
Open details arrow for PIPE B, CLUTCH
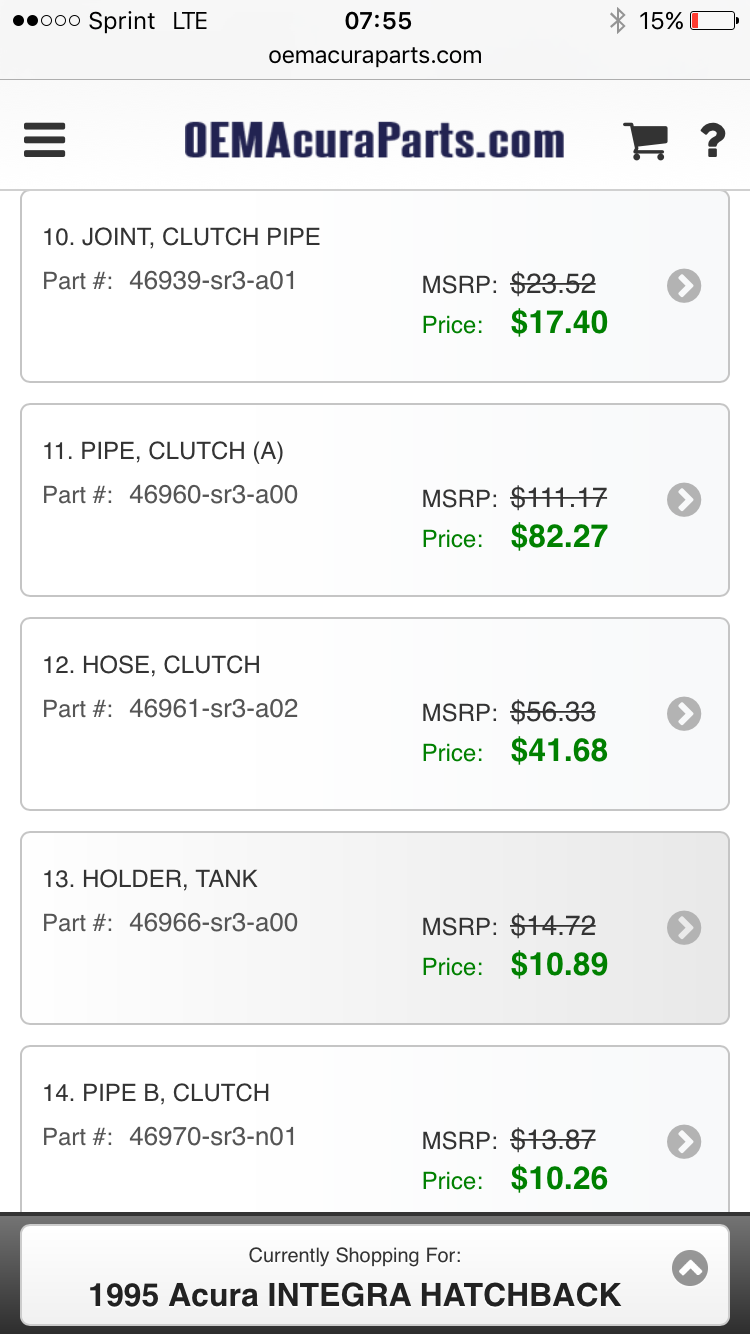(684, 1142)
